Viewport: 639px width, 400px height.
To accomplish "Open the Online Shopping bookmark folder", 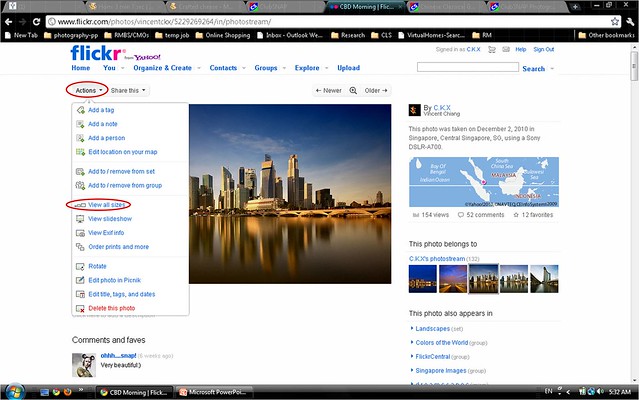I will [x=223, y=35].
